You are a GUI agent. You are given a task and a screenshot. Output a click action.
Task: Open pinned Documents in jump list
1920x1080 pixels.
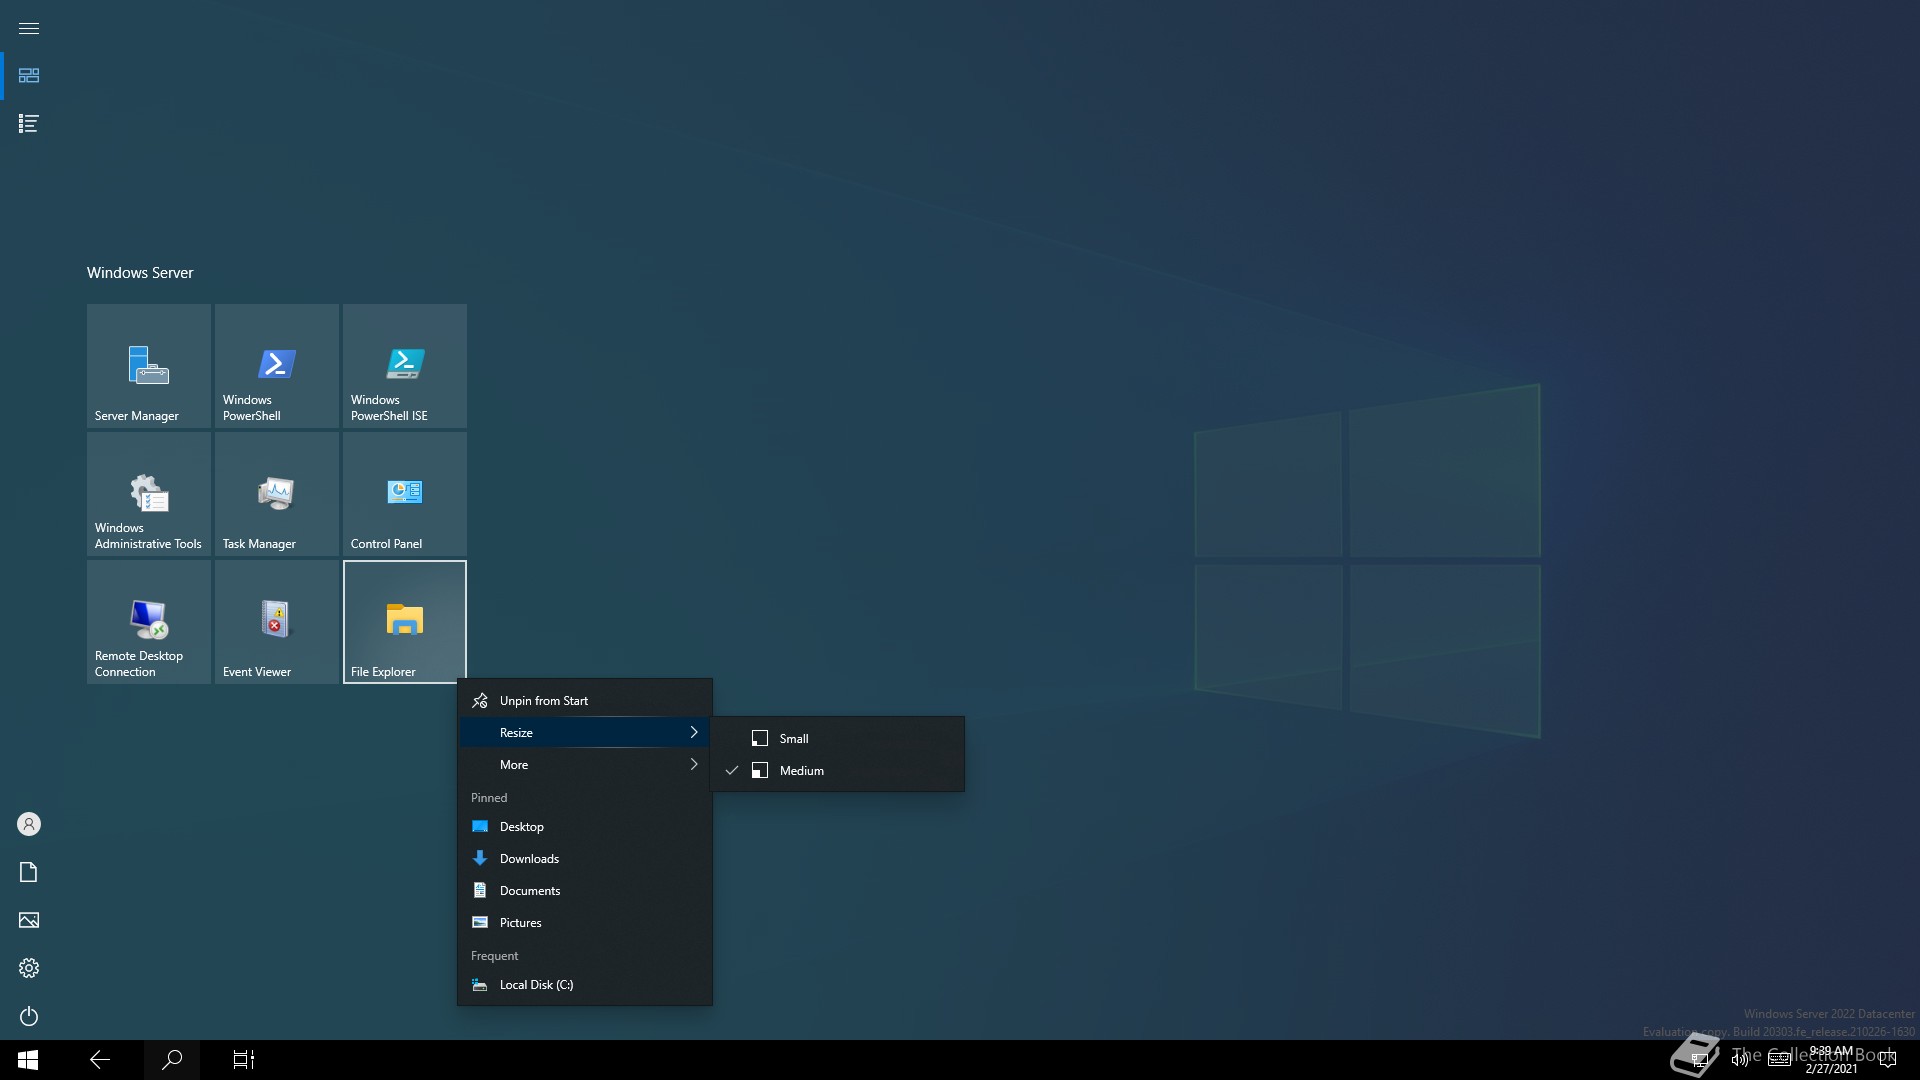click(585, 891)
